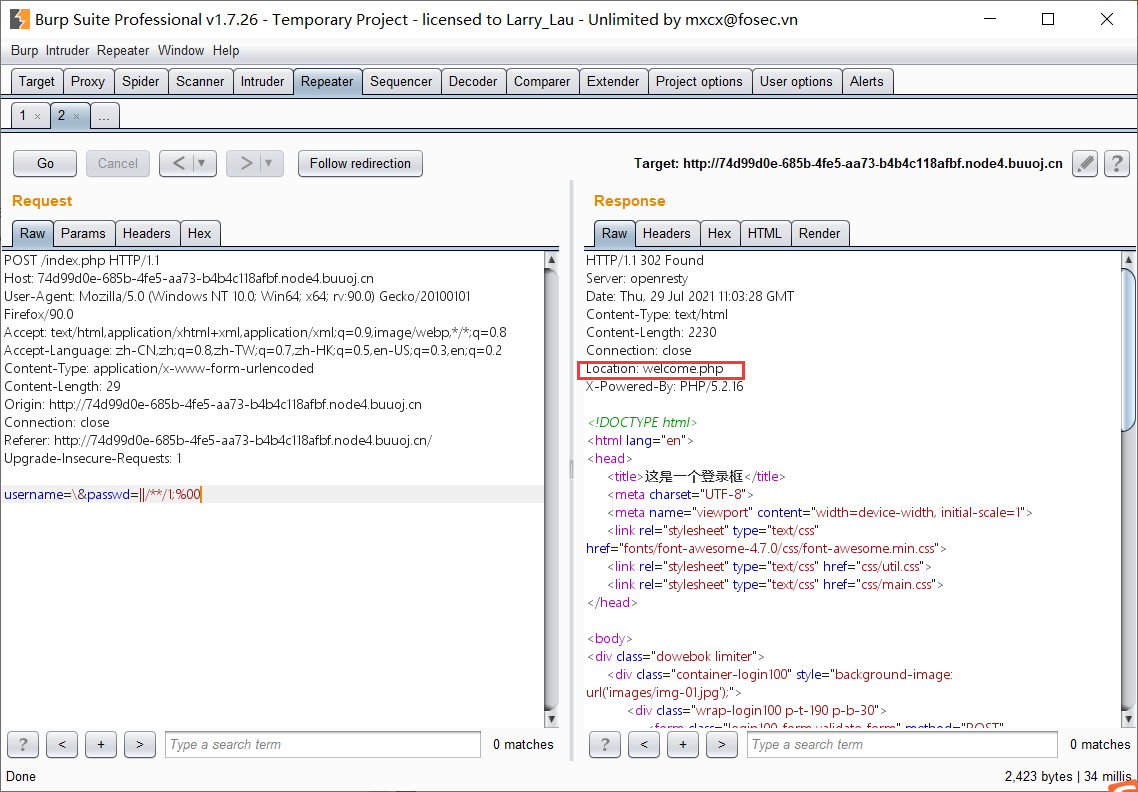Add a new Repeater tab with ellipsis
The width and height of the screenshot is (1138, 792).
click(x=105, y=116)
